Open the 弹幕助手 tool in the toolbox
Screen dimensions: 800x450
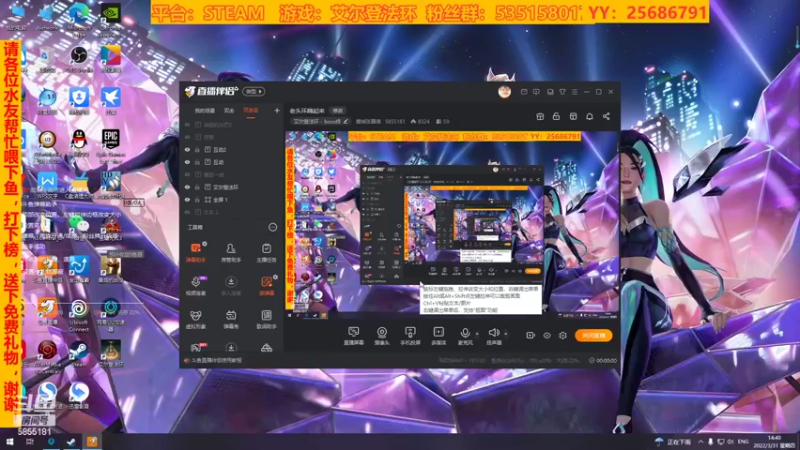click(195, 252)
